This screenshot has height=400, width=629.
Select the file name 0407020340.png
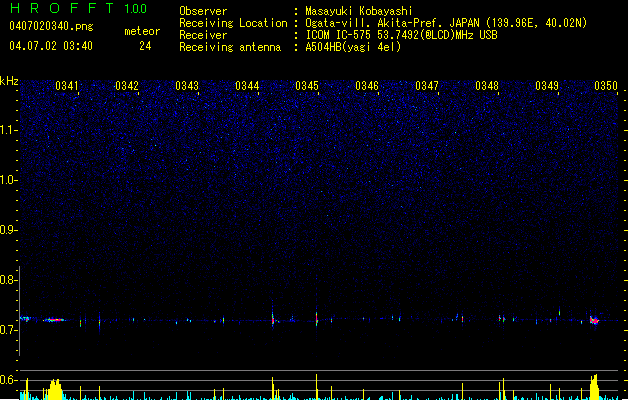[51, 26]
